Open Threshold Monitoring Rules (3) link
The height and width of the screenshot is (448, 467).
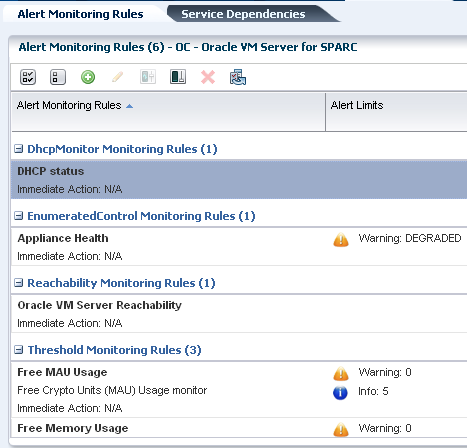tap(114, 350)
